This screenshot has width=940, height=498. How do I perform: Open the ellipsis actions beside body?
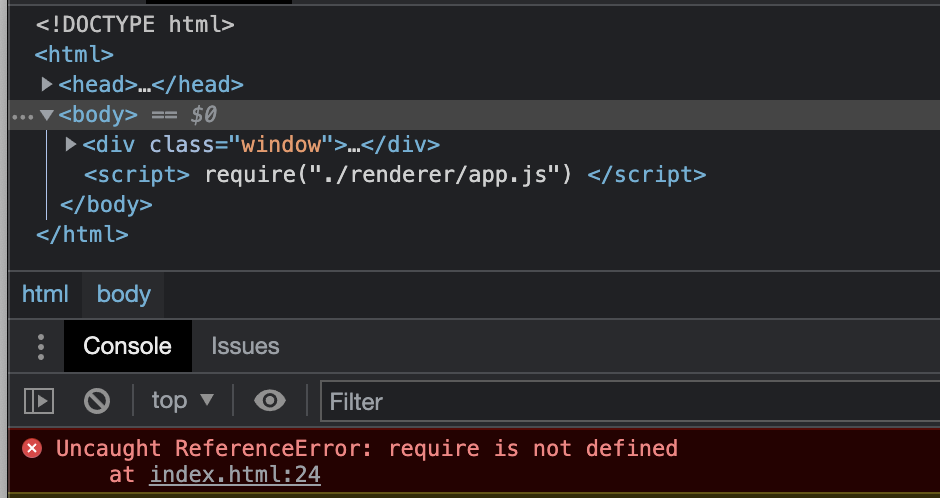[22, 116]
